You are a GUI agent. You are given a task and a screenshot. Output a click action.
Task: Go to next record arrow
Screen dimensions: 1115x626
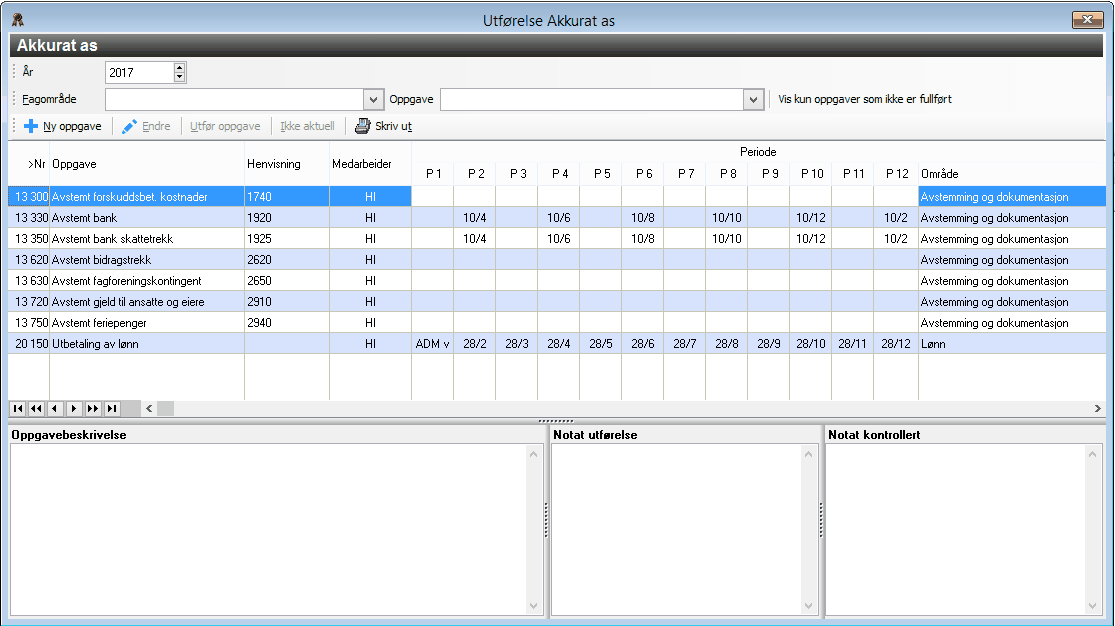tap(74, 408)
